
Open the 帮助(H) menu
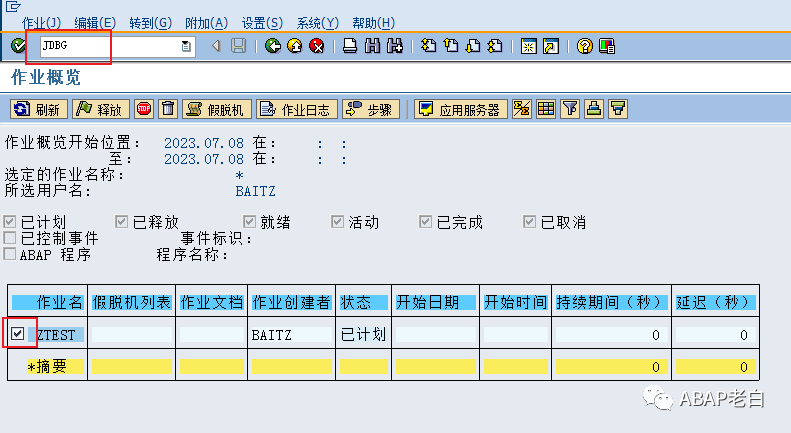tap(373, 23)
